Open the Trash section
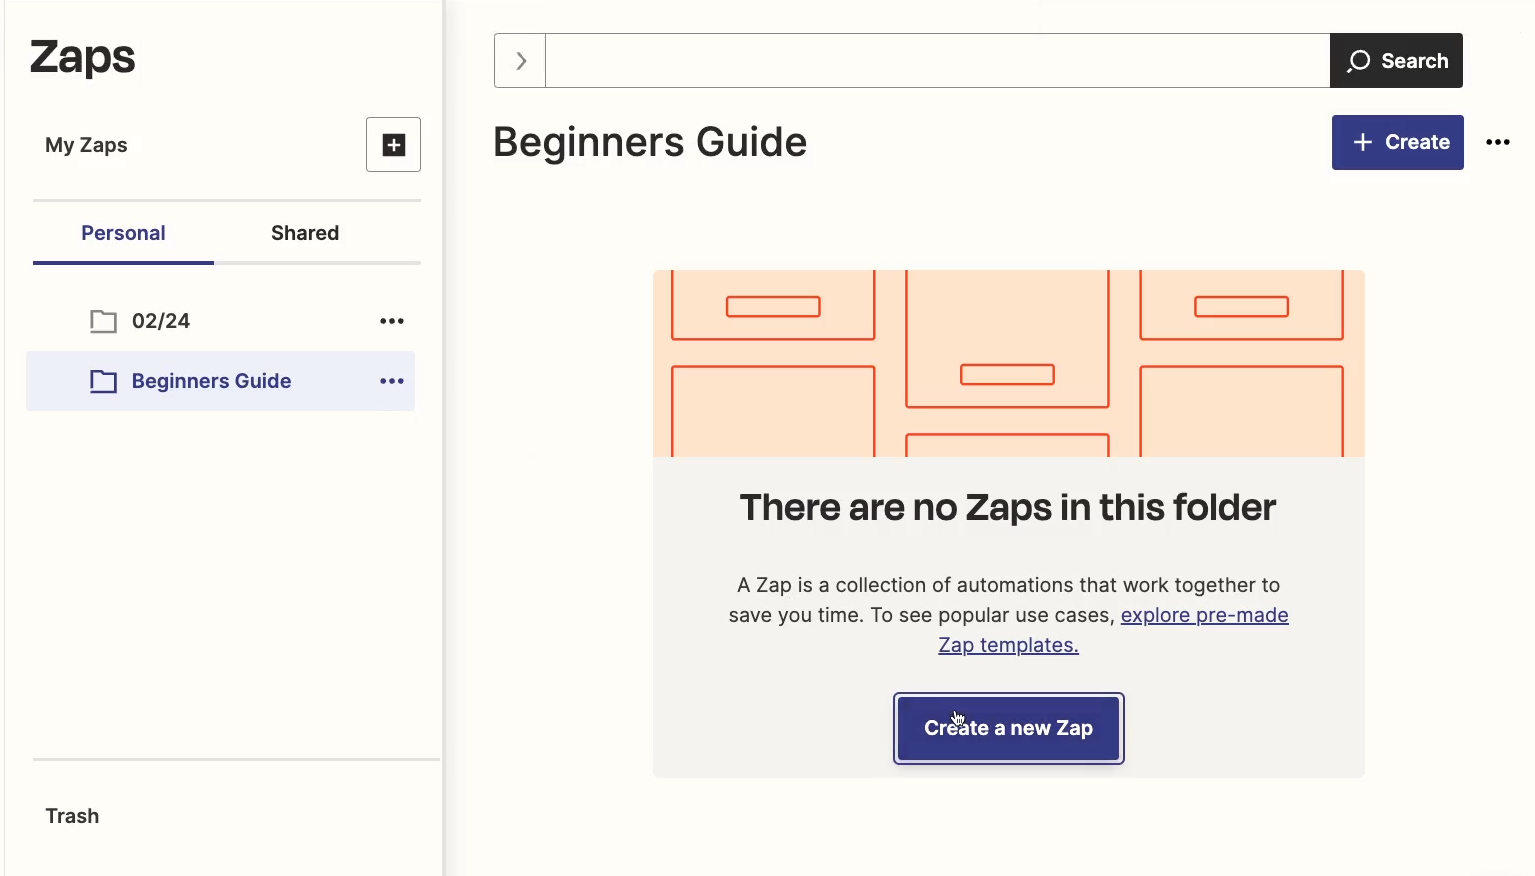The width and height of the screenshot is (1535, 876). 72,816
